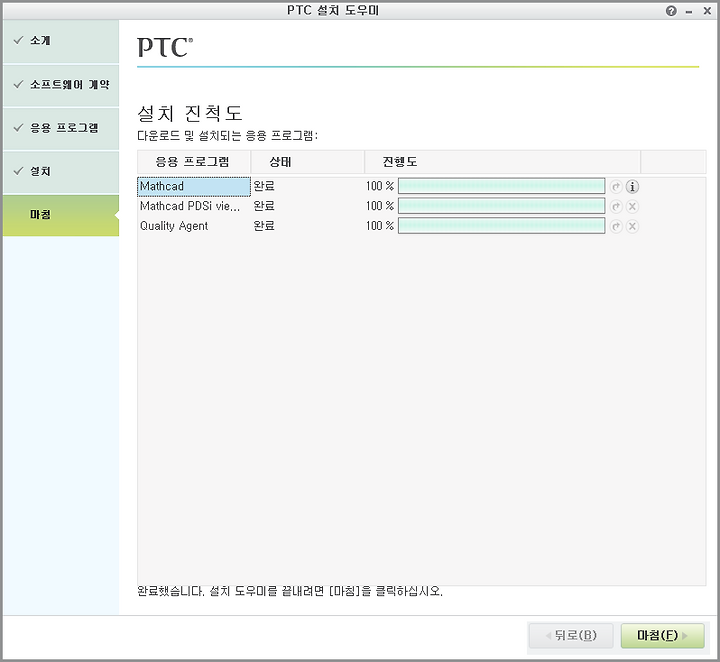Go to 소프트웨어 계약 step
Screen dimensions: 720x662
[61, 85]
